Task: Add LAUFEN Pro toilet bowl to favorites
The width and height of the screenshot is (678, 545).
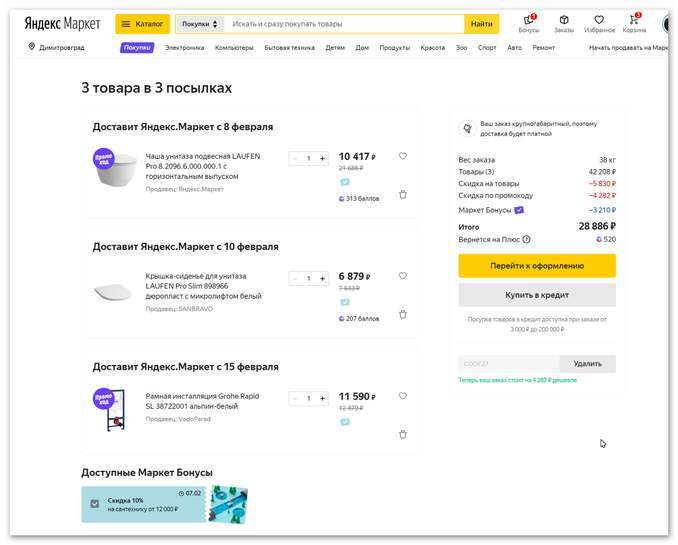Action: pos(403,156)
